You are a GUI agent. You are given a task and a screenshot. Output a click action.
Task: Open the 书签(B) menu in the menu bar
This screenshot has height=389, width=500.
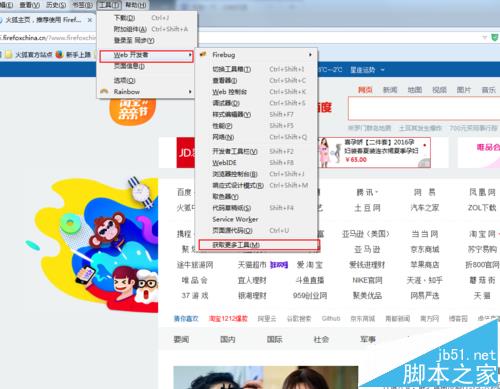click(82, 5)
